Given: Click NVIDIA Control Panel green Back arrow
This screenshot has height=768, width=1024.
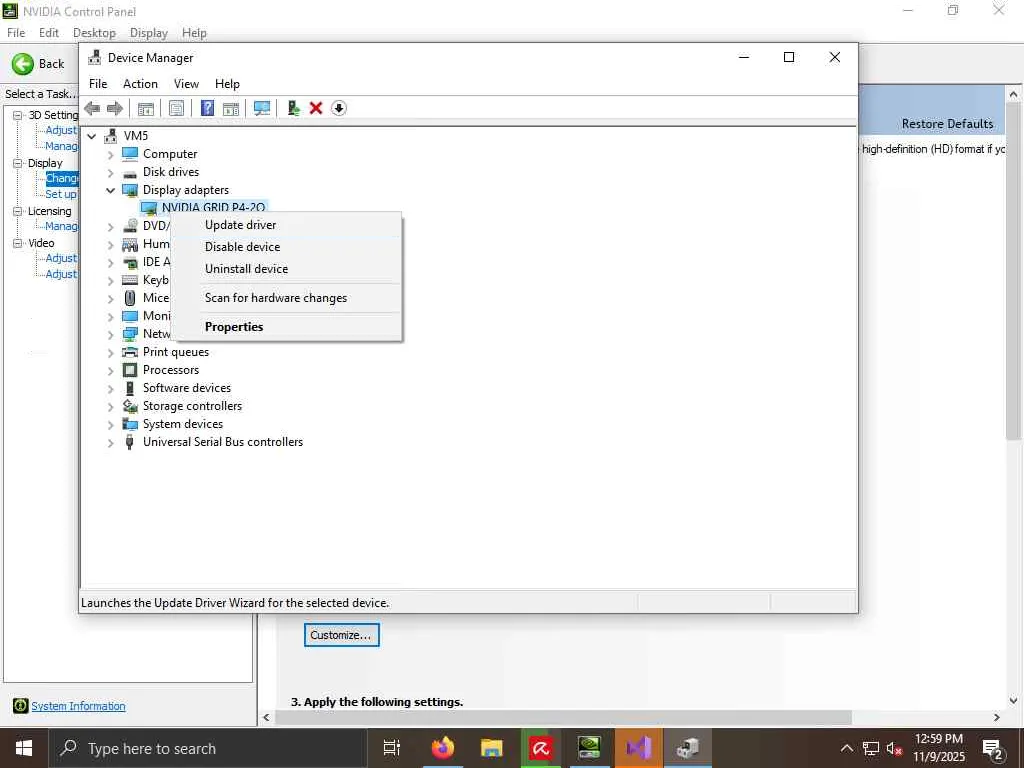Looking at the screenshot, I should tap(23, 64).
